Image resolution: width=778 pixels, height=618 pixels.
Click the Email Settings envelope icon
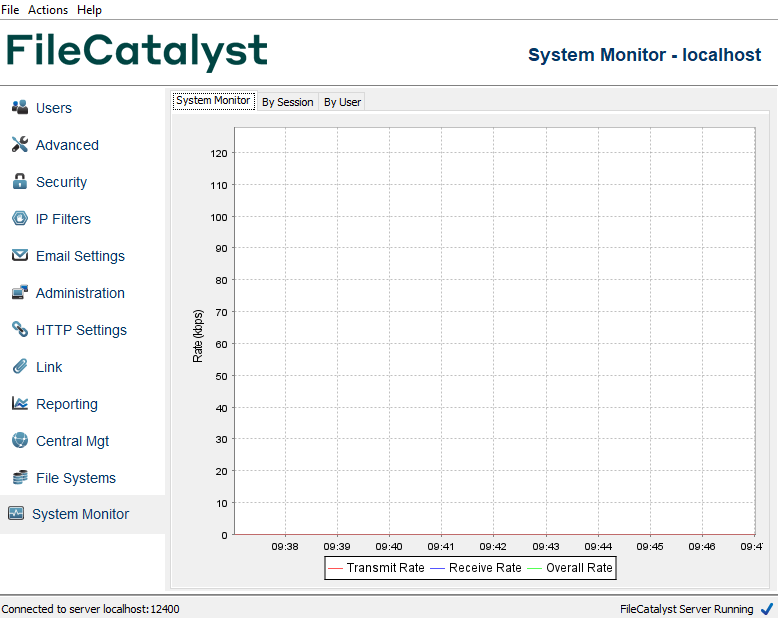point(20,255)
